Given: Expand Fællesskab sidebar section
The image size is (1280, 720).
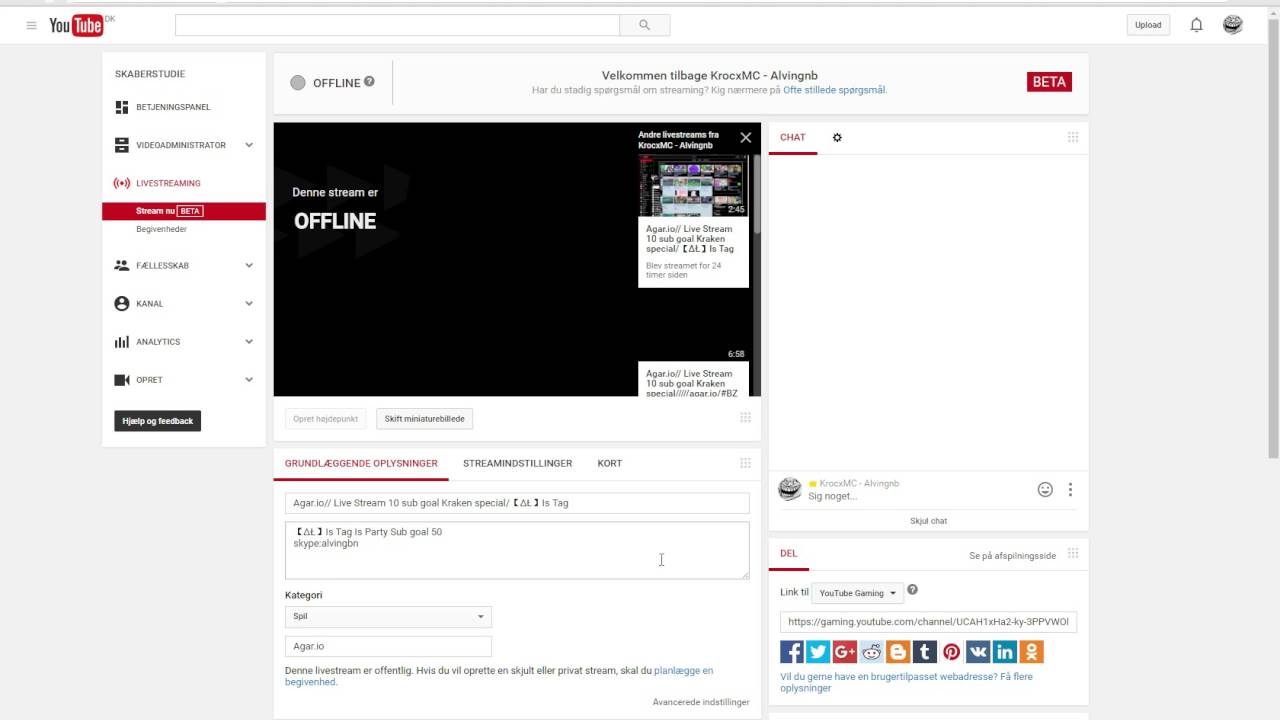Looking at the screenshot, I should coord(249,265).
